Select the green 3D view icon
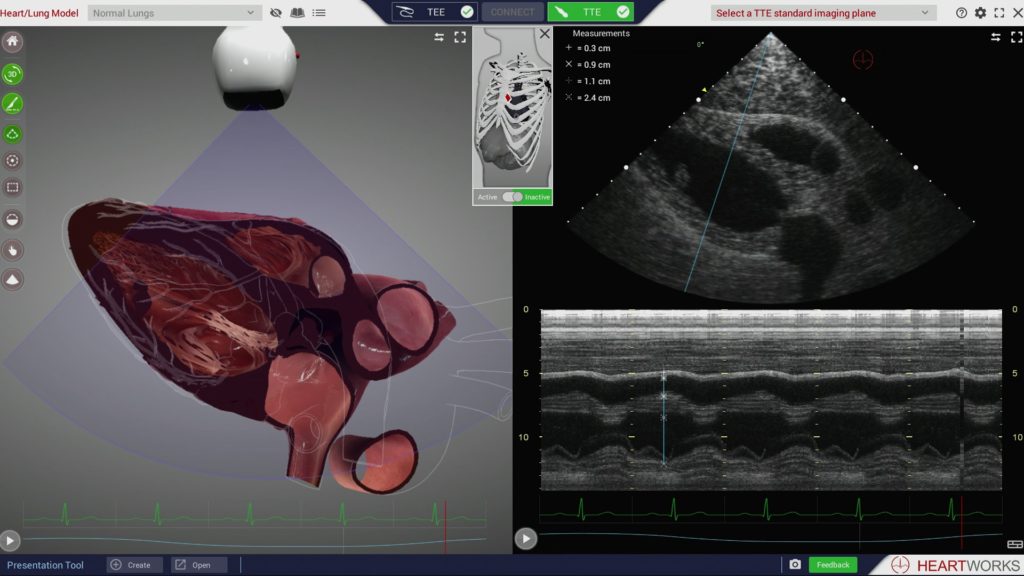Viewport: 1024px width, 576px height. [13, 74]
